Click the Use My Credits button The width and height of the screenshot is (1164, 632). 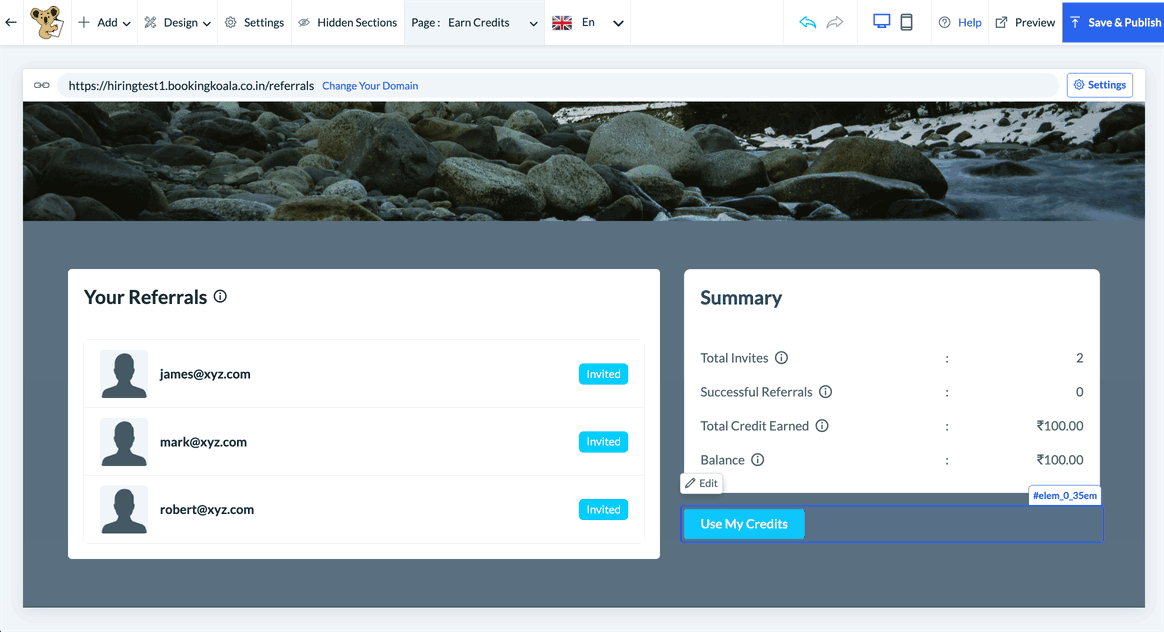(744, 524)
